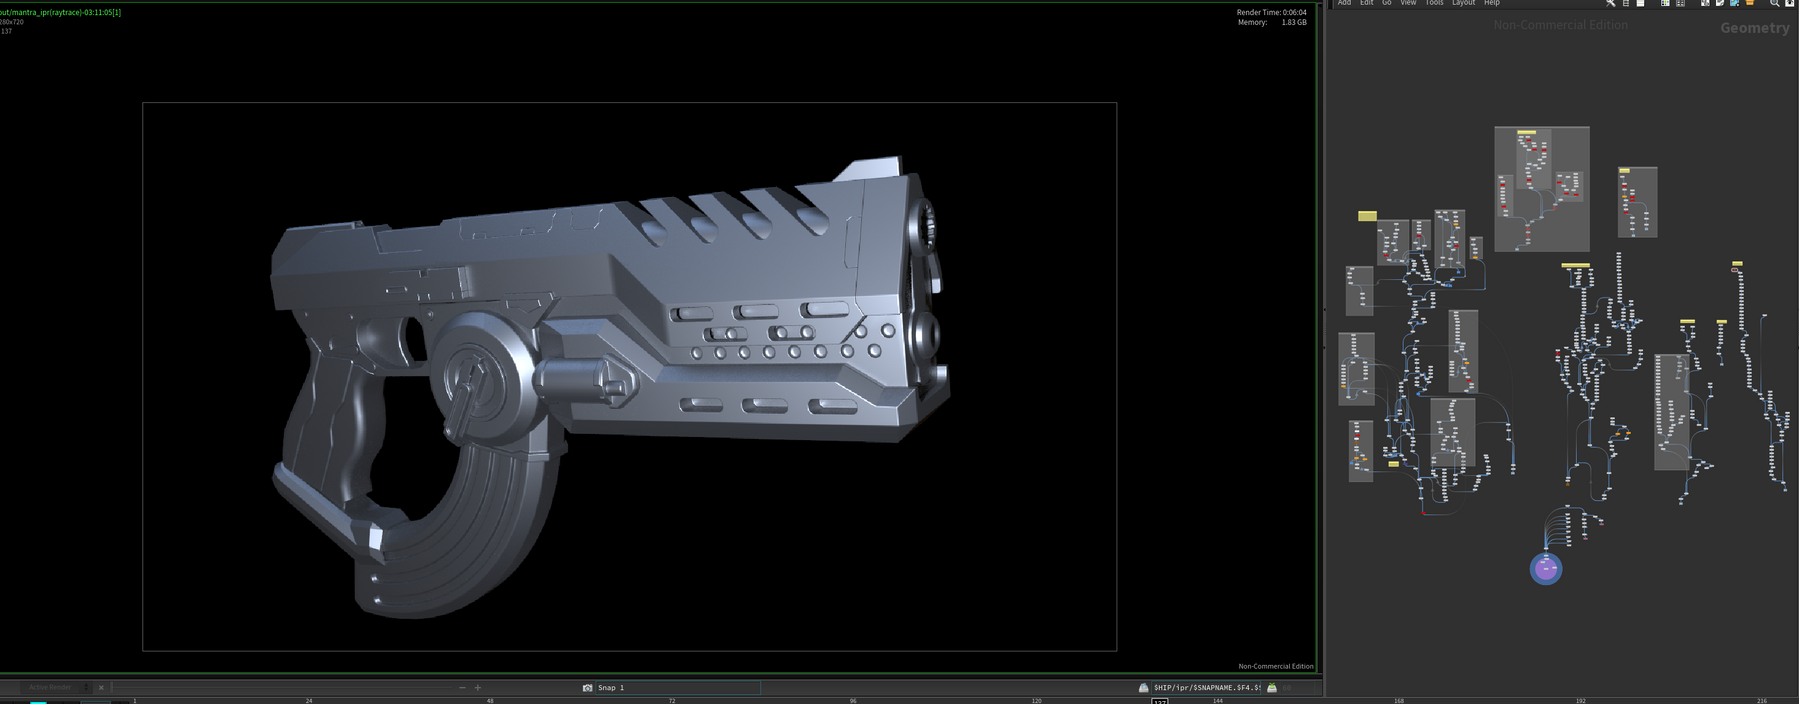
Task: Open the View menu in network editor
Action: pos(1408,3)
